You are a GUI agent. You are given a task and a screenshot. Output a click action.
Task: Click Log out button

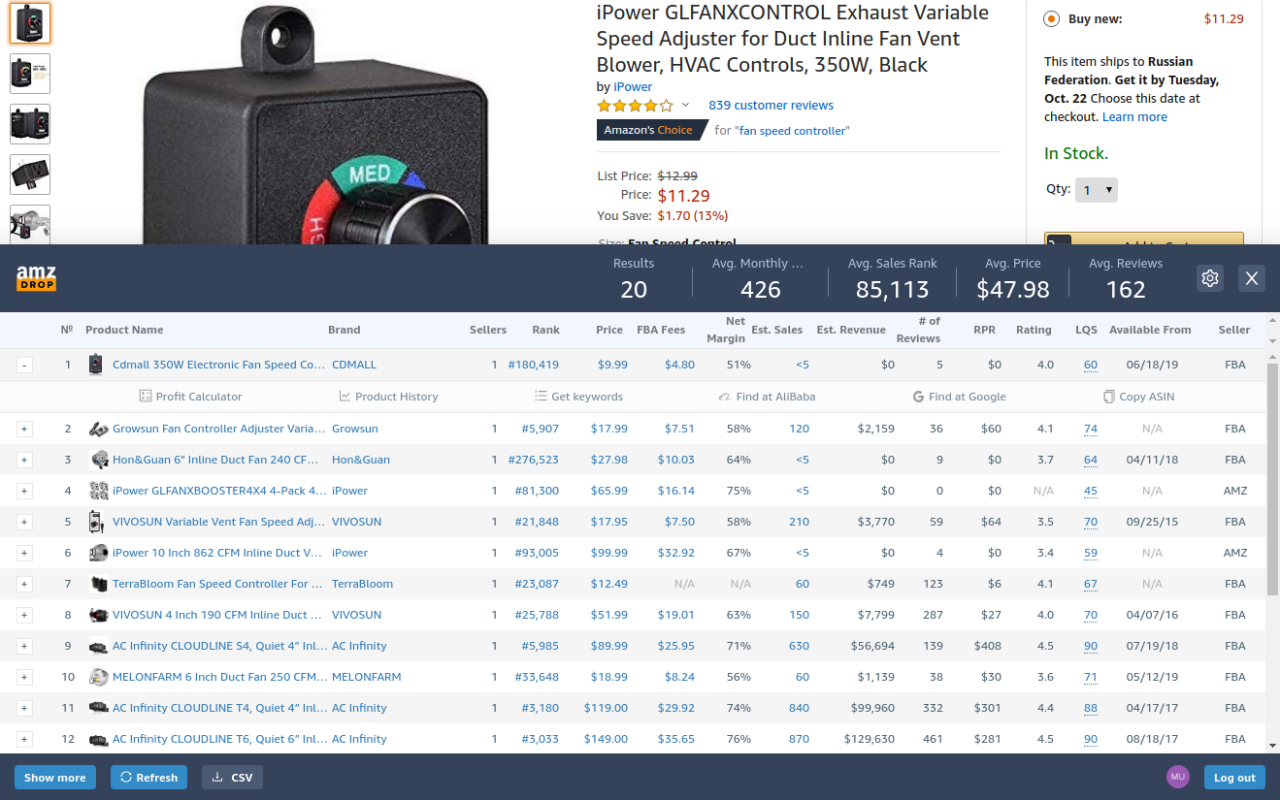point(1234,777)
